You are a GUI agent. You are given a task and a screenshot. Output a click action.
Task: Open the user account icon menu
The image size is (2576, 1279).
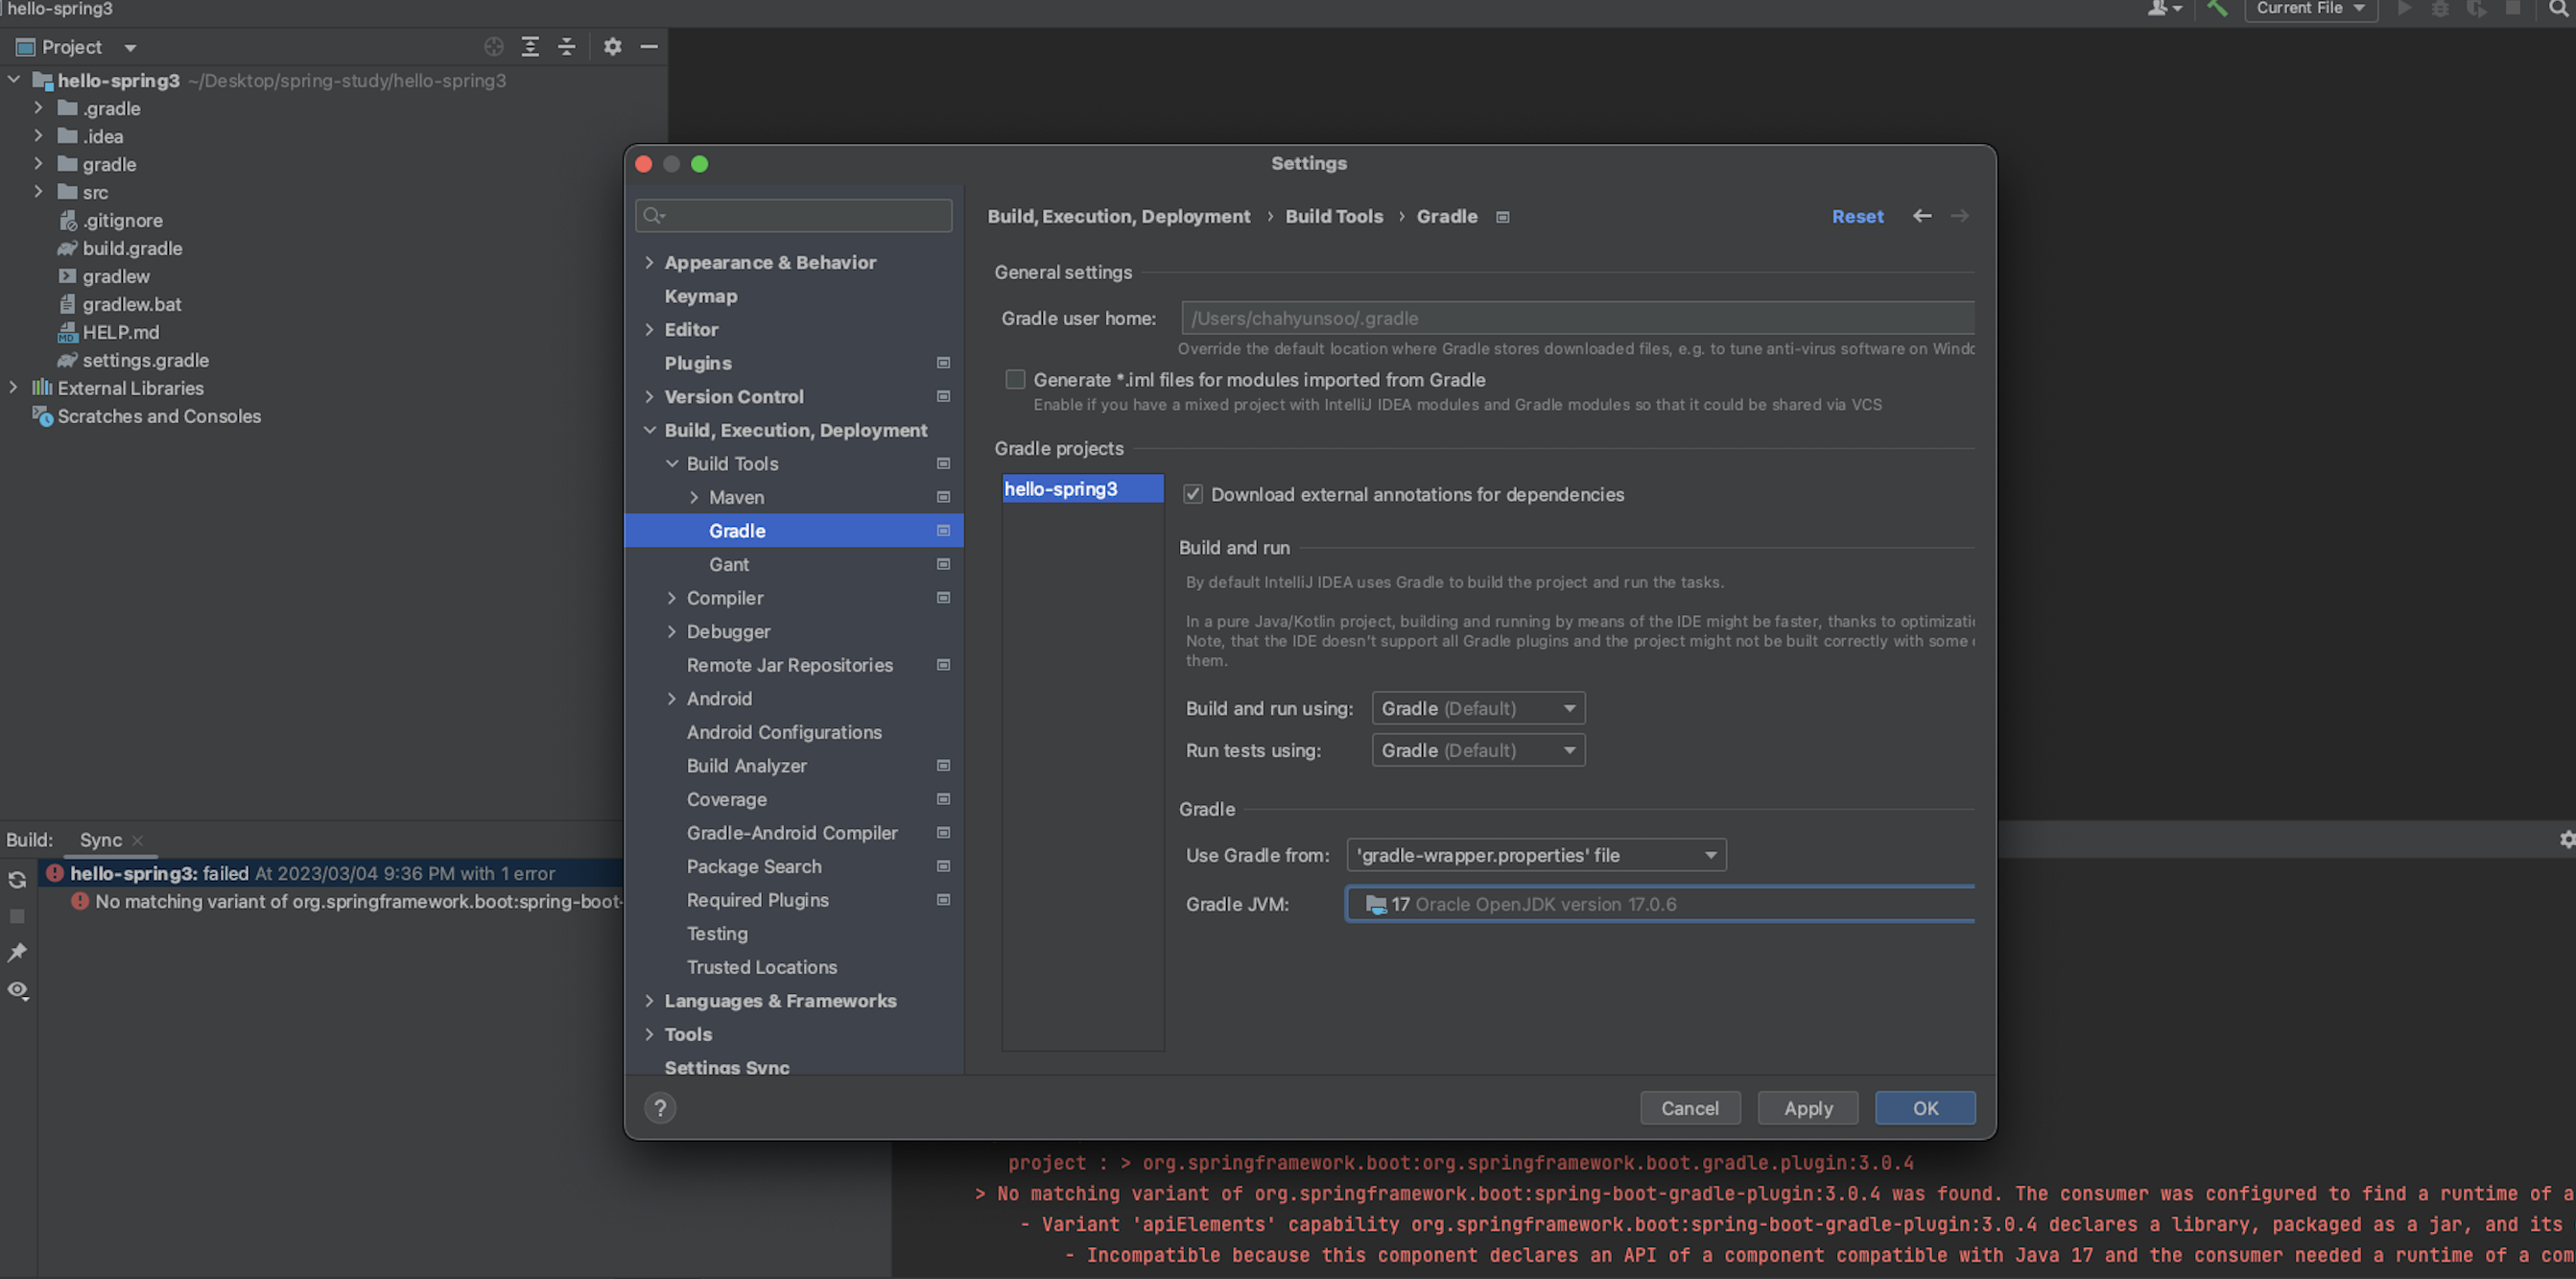click(x=2163, y=8)
